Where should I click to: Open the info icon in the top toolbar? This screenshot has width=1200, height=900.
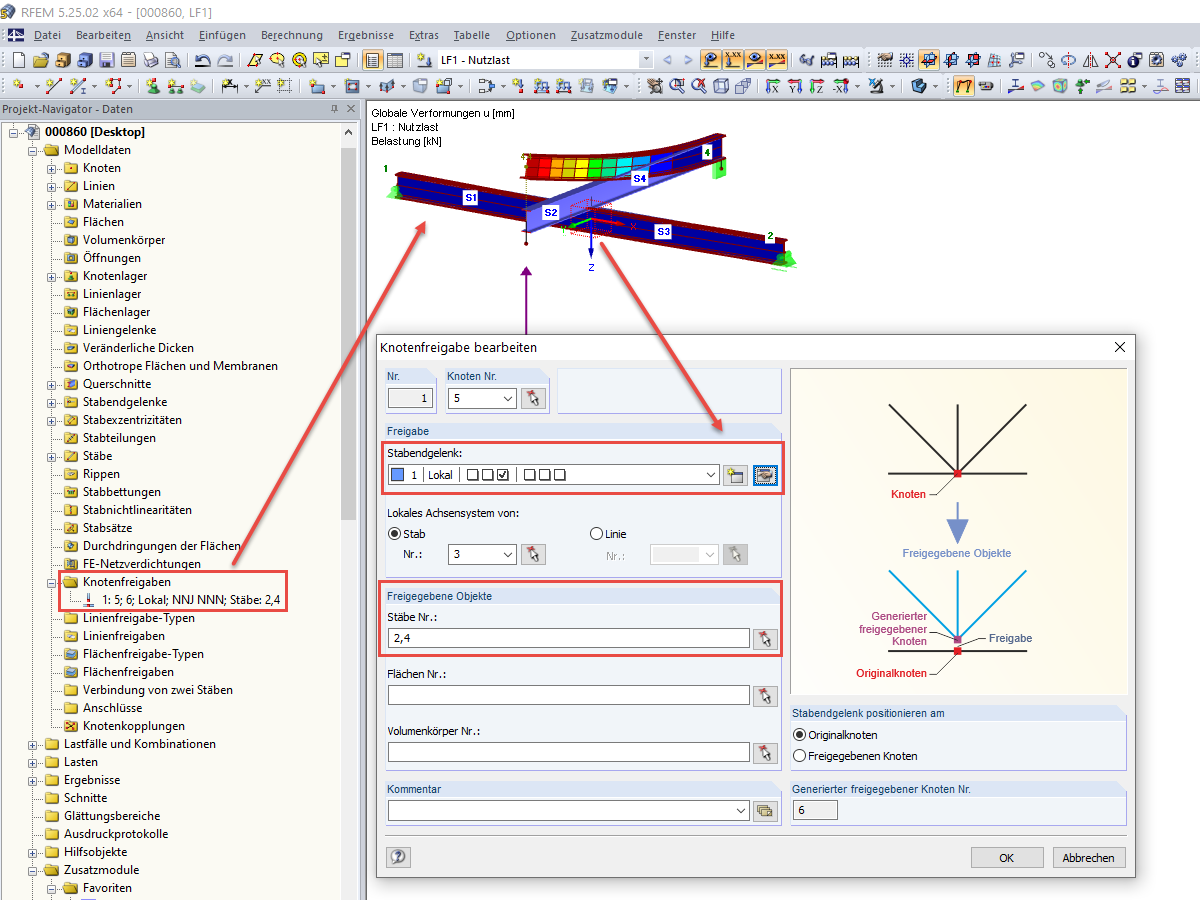tap(1135, 60)
